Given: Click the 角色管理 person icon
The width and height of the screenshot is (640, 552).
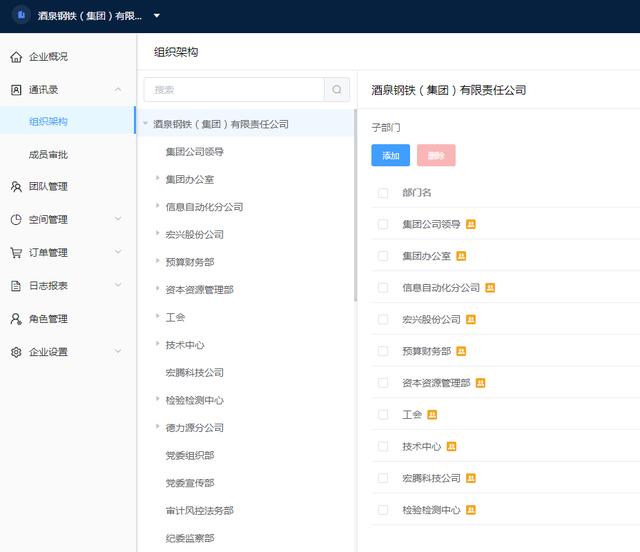Looking at the screenshot, I should pyautogui.click(x=16, y=319).
